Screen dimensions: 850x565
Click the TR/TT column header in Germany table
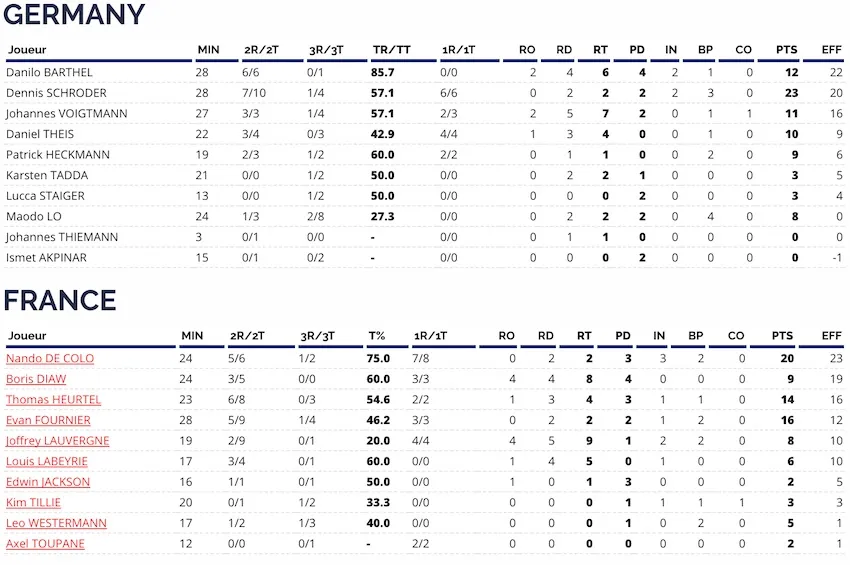391,50
